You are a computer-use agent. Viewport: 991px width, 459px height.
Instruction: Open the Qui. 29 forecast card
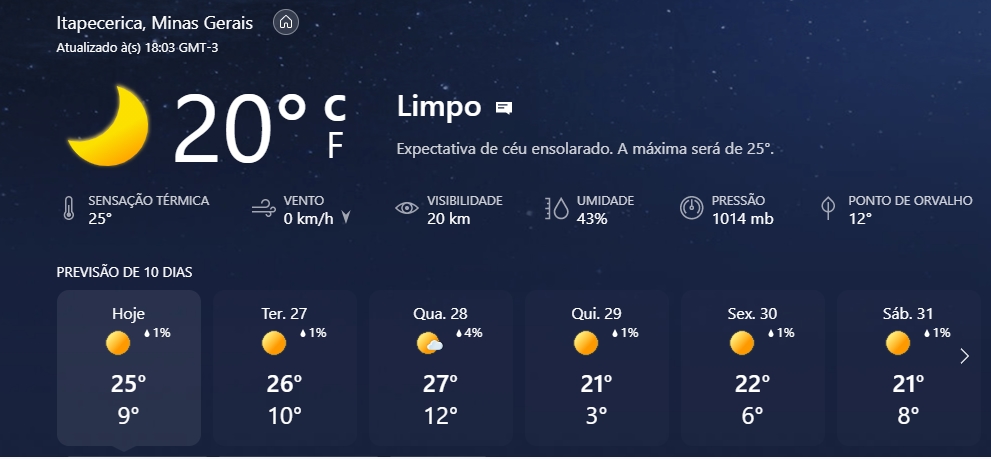[597, 368]
